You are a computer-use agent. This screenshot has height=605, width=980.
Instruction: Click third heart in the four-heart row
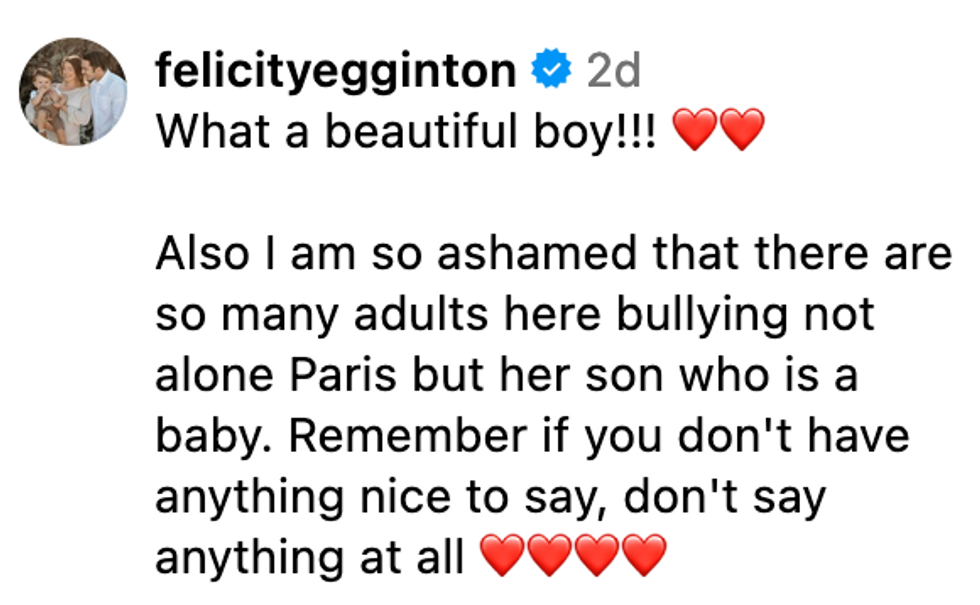click(x=597, y=555)
